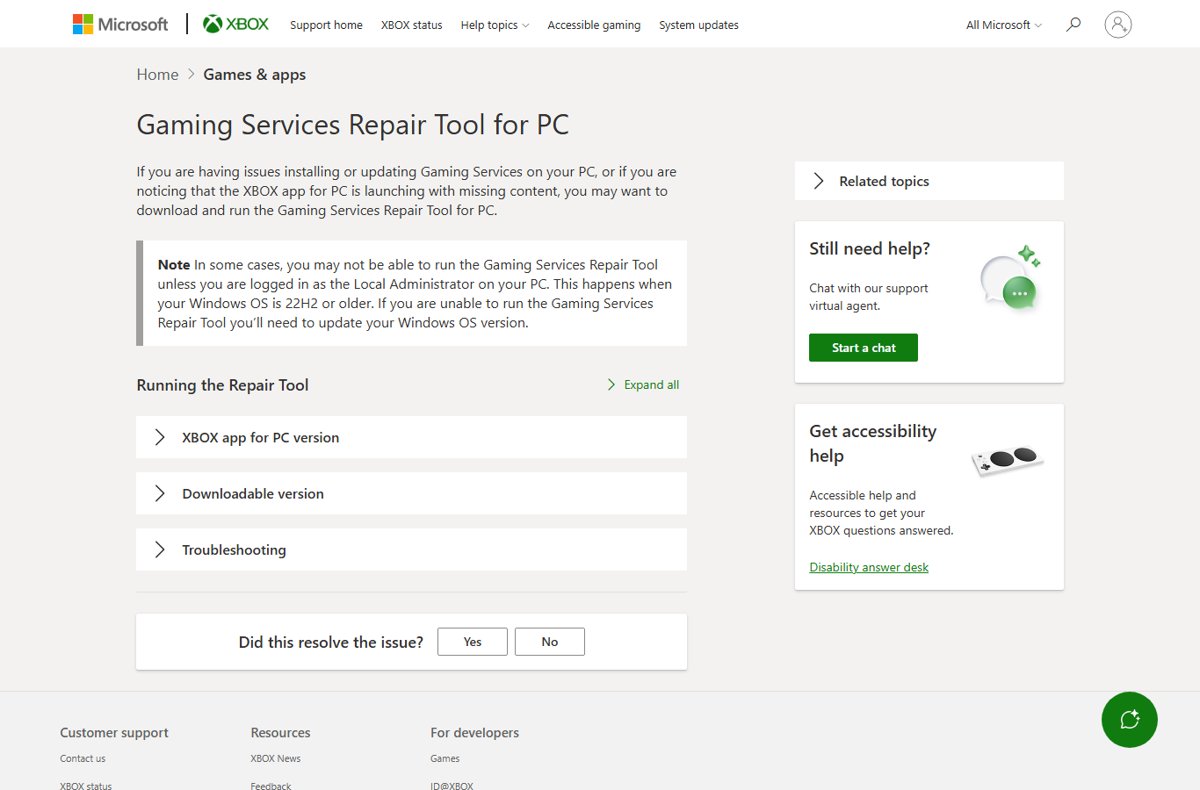Image resolution: width=1200 pixels, height=790 pixels.
Task: Click the Still need help? heading
Action: click(869, 249)
